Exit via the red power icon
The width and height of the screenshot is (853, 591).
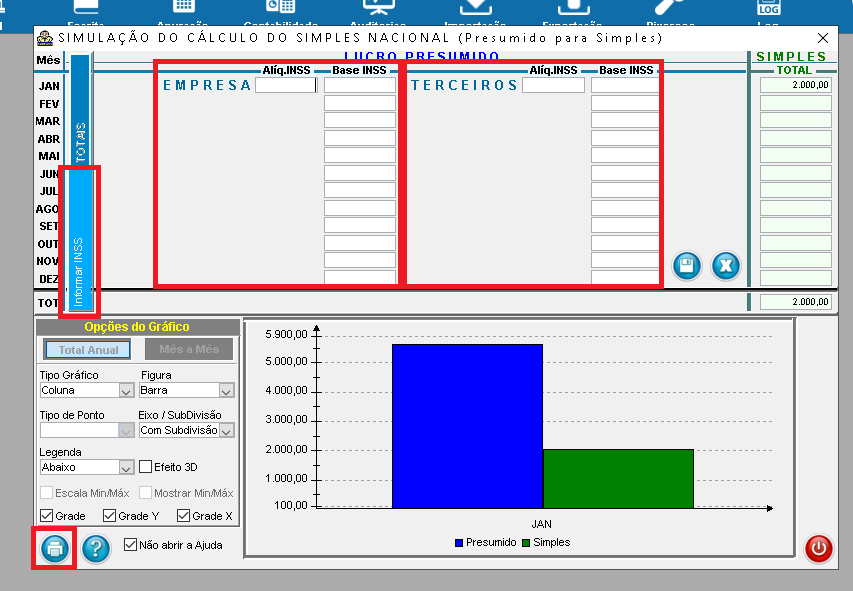point(819,548)
